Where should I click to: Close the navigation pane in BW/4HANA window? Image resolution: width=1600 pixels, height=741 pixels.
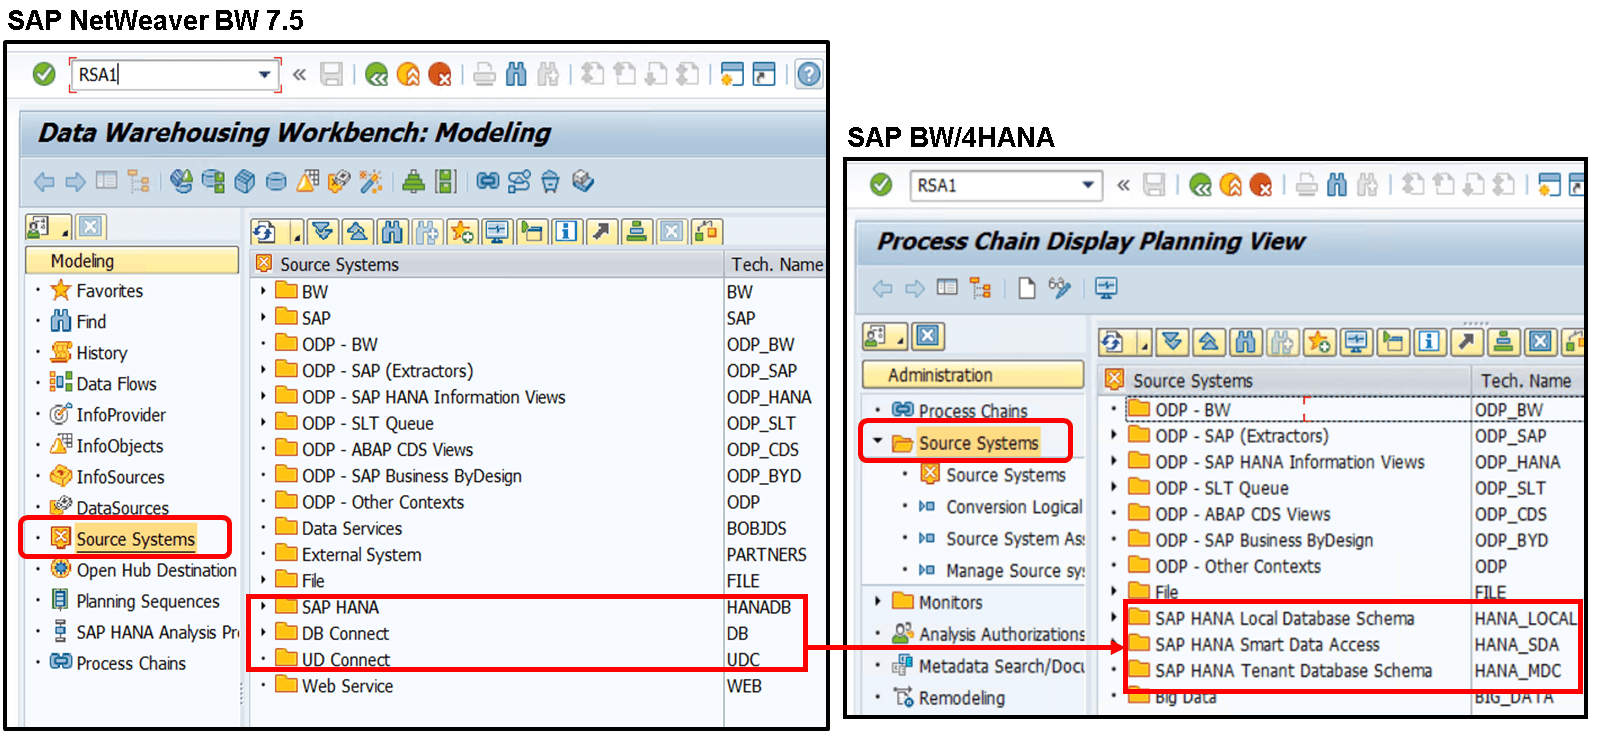pos(928,336)
